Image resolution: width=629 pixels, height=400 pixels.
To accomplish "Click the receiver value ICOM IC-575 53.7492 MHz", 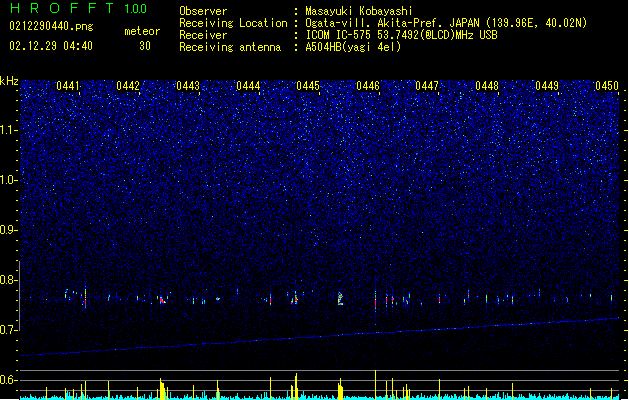I will pos(401,35).
